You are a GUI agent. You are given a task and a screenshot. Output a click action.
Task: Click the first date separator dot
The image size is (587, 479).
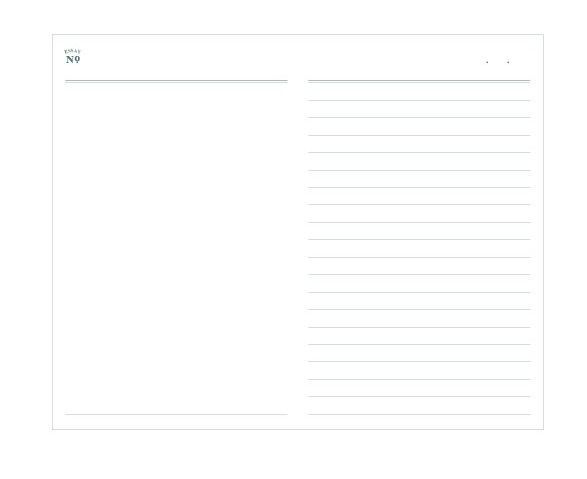(487, 62)
